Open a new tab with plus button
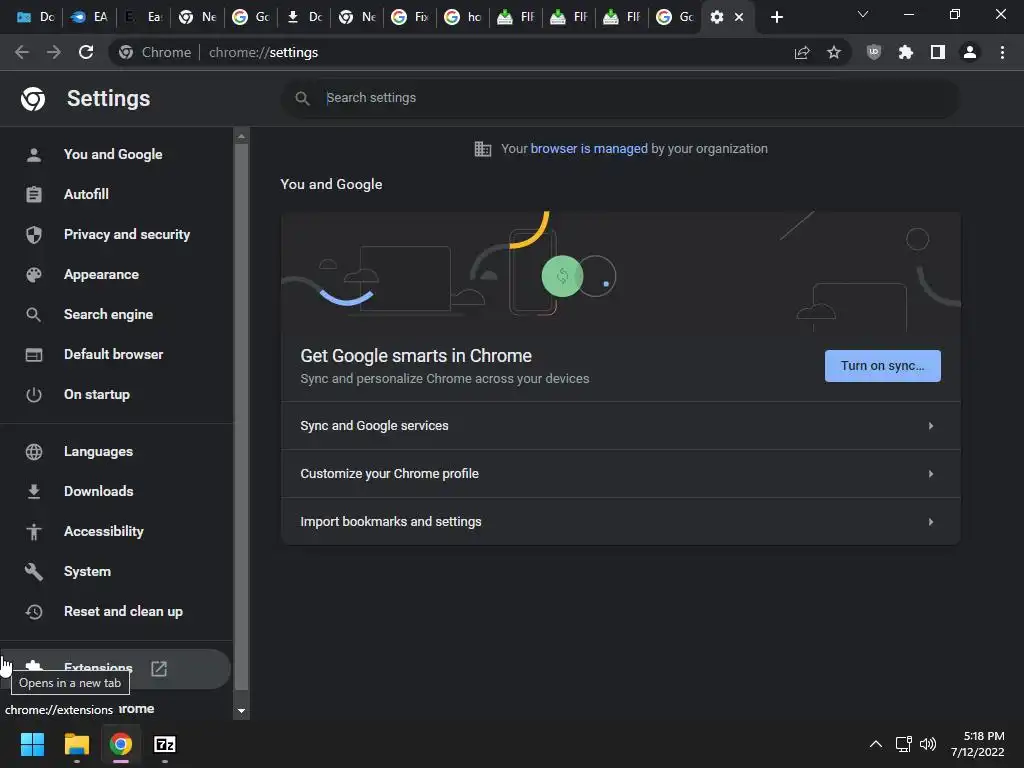Screen dimensions: 1024x768 [776, 17]
